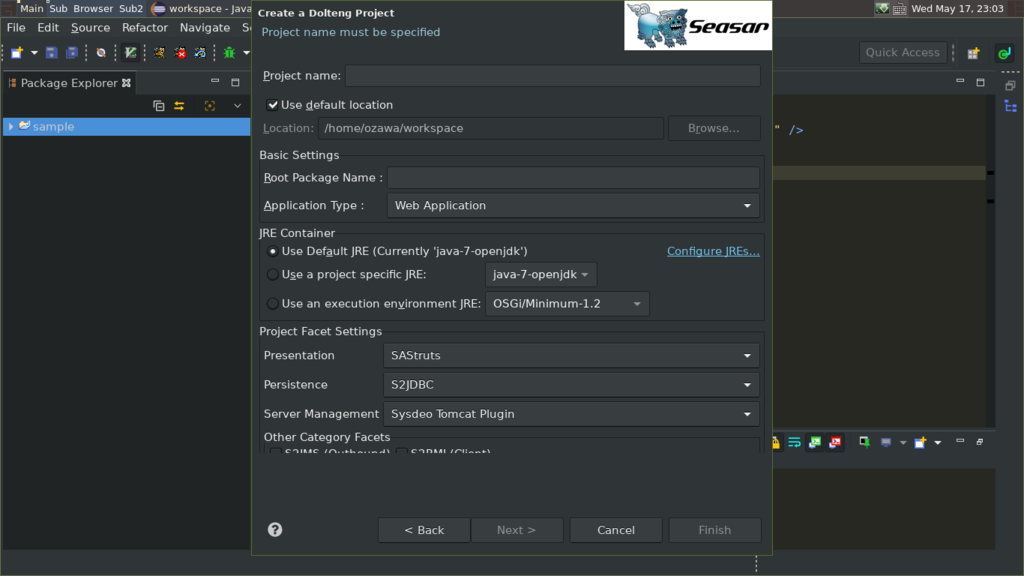This screenshot has width=1024, height=576.
Task: Click the New wizard icon in Eclipse toolbar
Action: click(17, 53)
